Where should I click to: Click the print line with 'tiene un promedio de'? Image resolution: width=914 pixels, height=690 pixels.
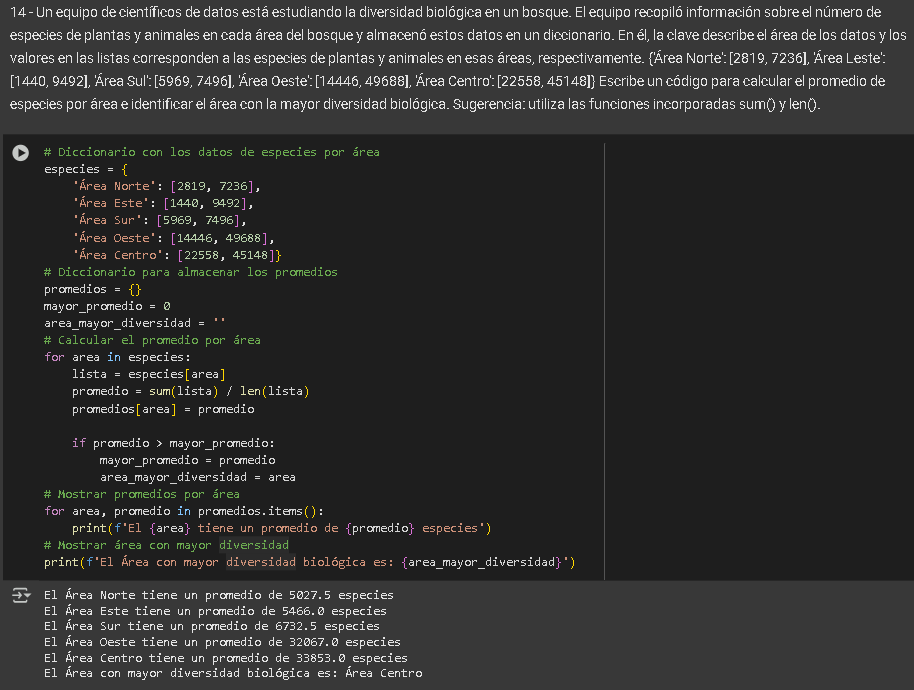[282, 528]
